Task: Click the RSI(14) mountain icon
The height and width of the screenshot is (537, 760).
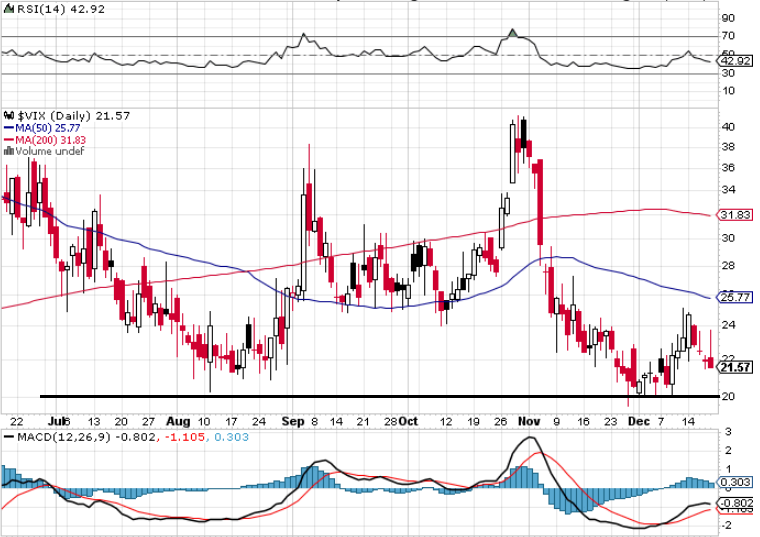Action: pyautogui.click(x=9, y=9)
